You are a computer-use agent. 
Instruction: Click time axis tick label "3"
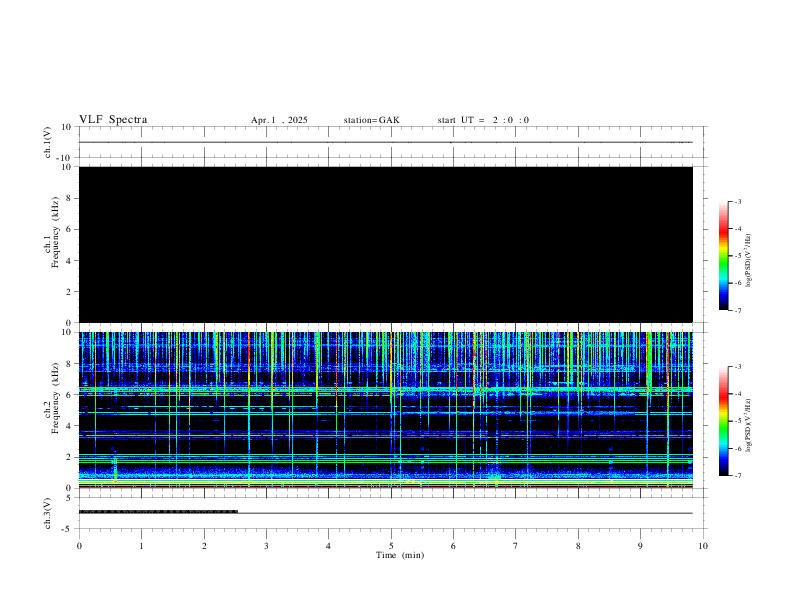coord(266,546)
